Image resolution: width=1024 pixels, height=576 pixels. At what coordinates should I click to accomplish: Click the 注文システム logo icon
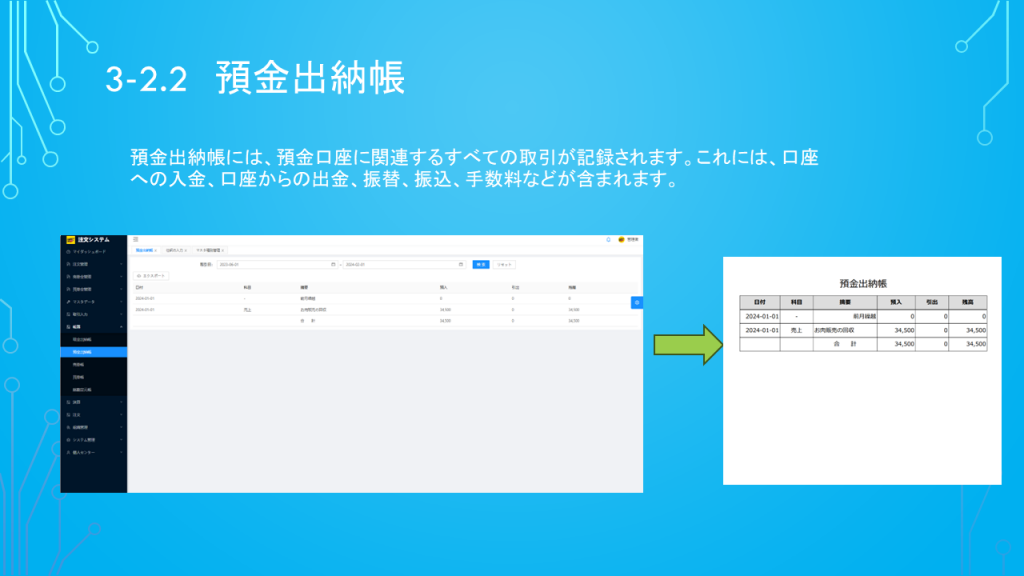pos(71,240)
